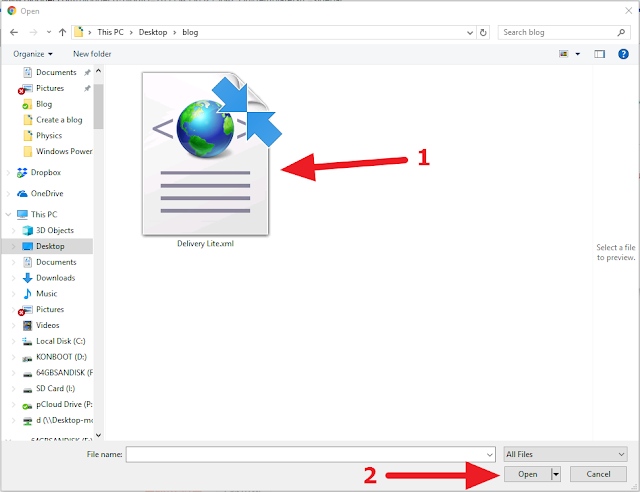Image resolution: width=640 pixels, height=492 pixels.
Task: Create a New folder
Action: coord(92,54)
